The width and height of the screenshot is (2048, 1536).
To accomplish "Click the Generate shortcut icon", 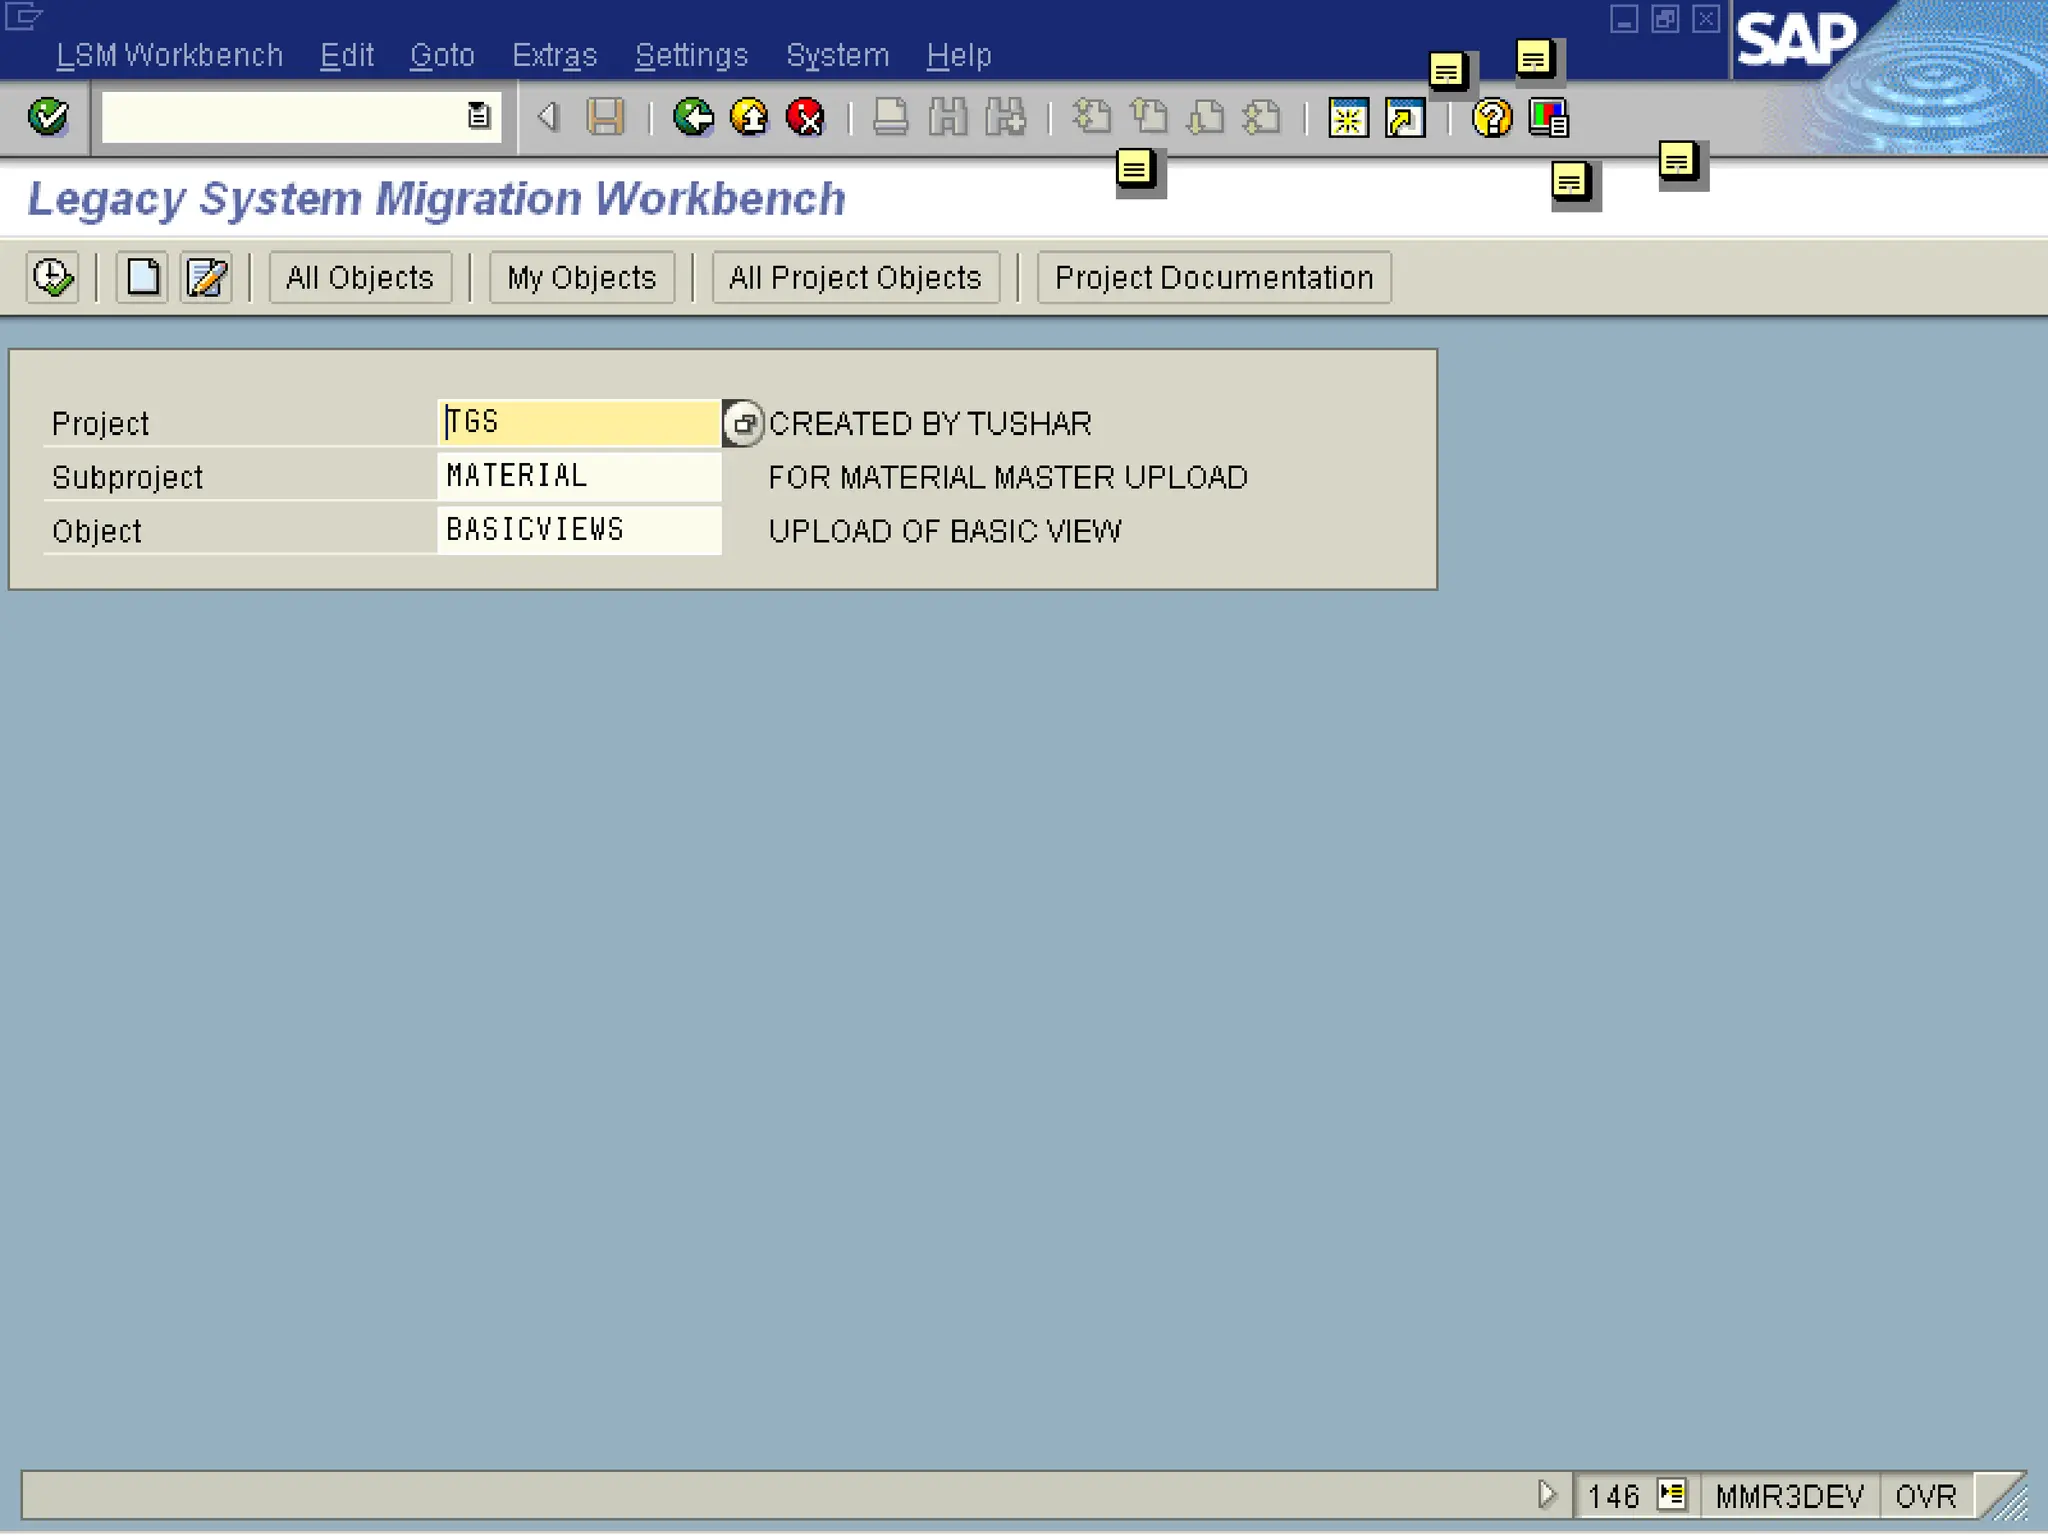I will [x=1405, y=118].
